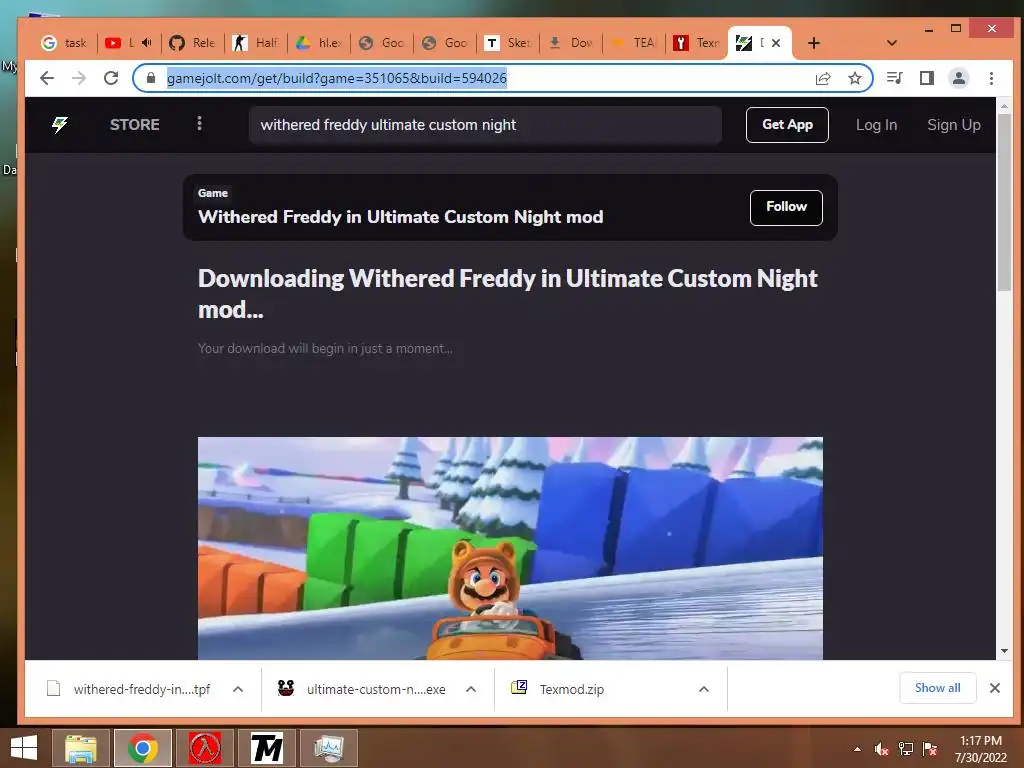The image size is (1024, 768).
Task: Click the scrollbar down arrow
Action: (x=1004, y=651)
